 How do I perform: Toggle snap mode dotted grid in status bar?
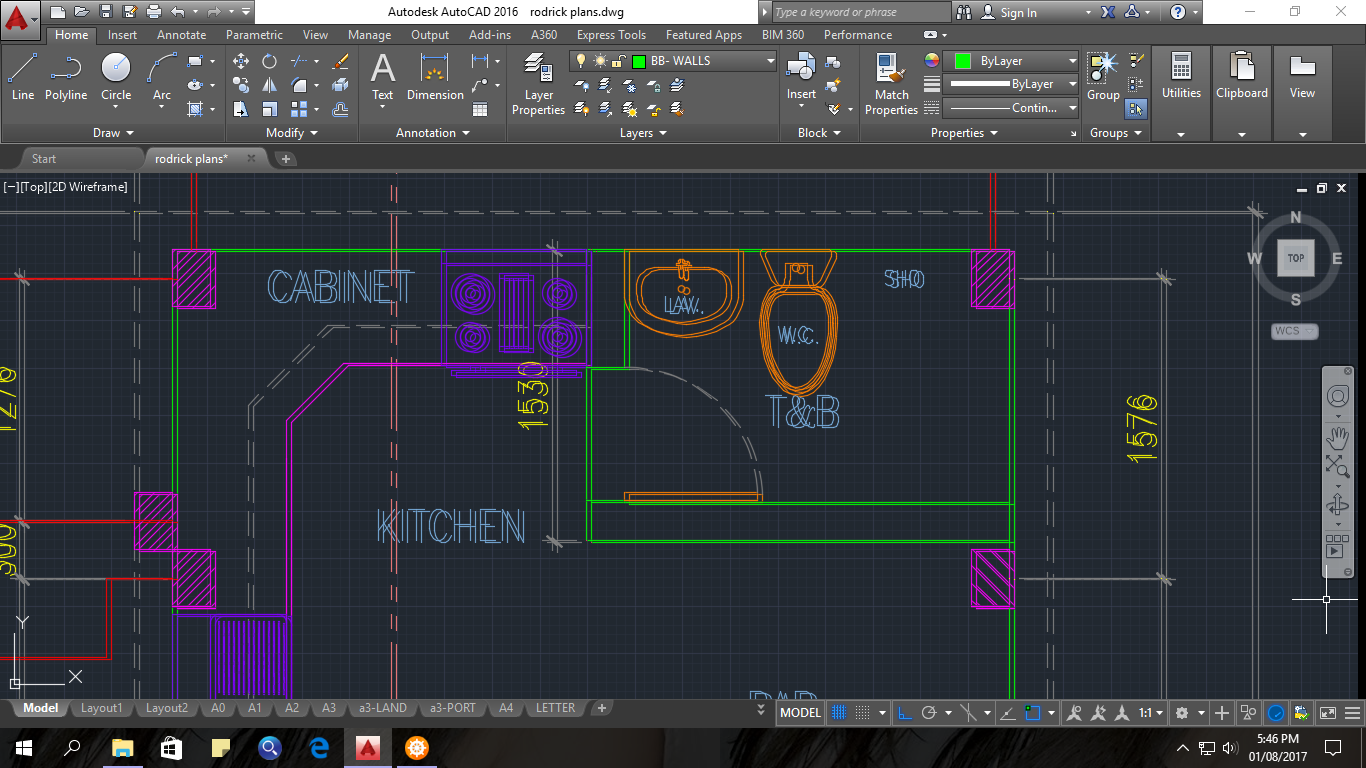click(x=863, y=713)
